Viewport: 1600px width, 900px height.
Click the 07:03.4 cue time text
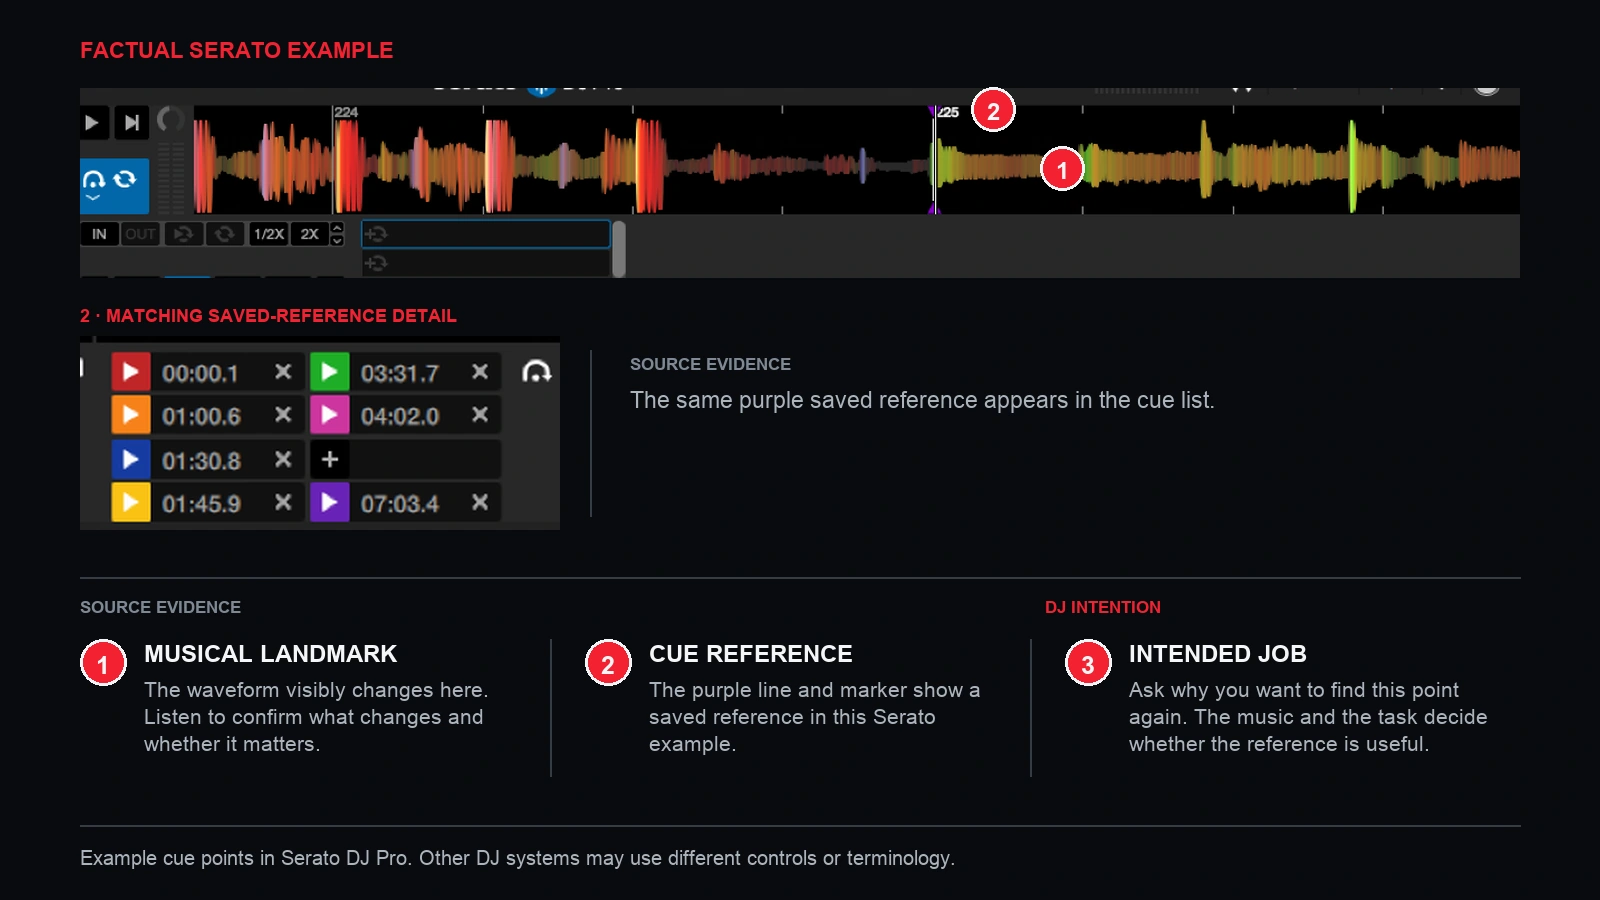[400, 504]
